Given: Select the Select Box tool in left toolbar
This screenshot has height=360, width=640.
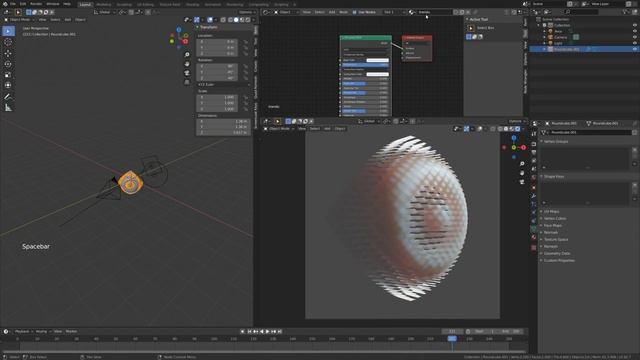Looking at the screenshot, I should click(x=8, y=31).
